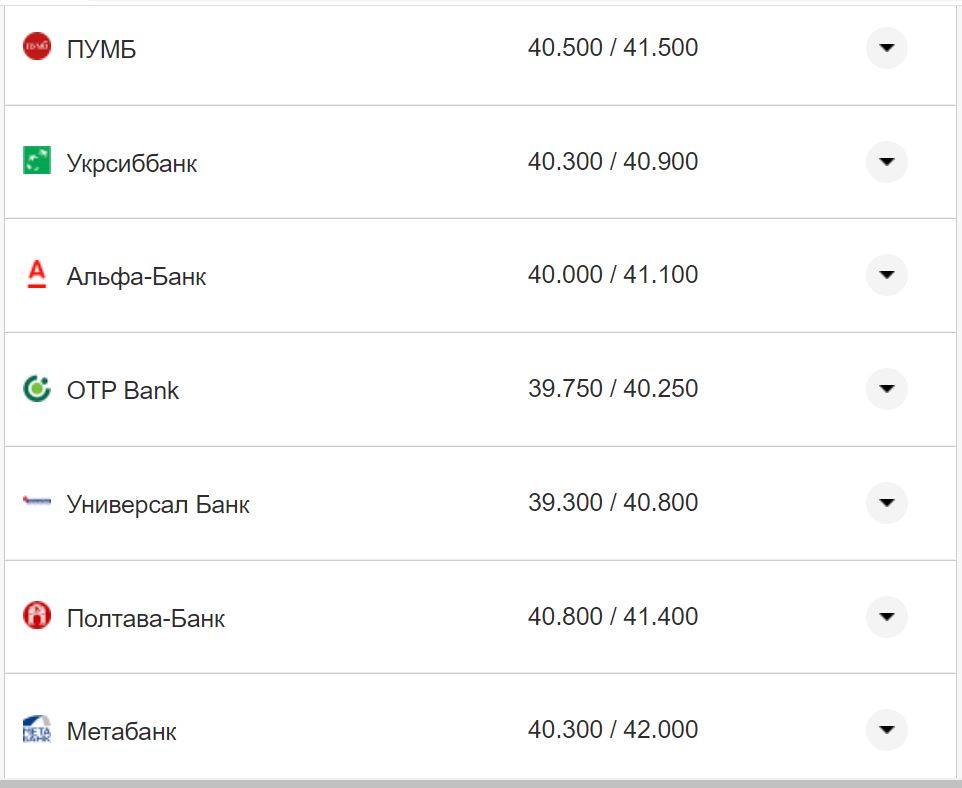The width and height of the screenshot is (962, 788).
Task: Click OTP Bank rate 39.750 / 40.250
Action: pos(612,388)
